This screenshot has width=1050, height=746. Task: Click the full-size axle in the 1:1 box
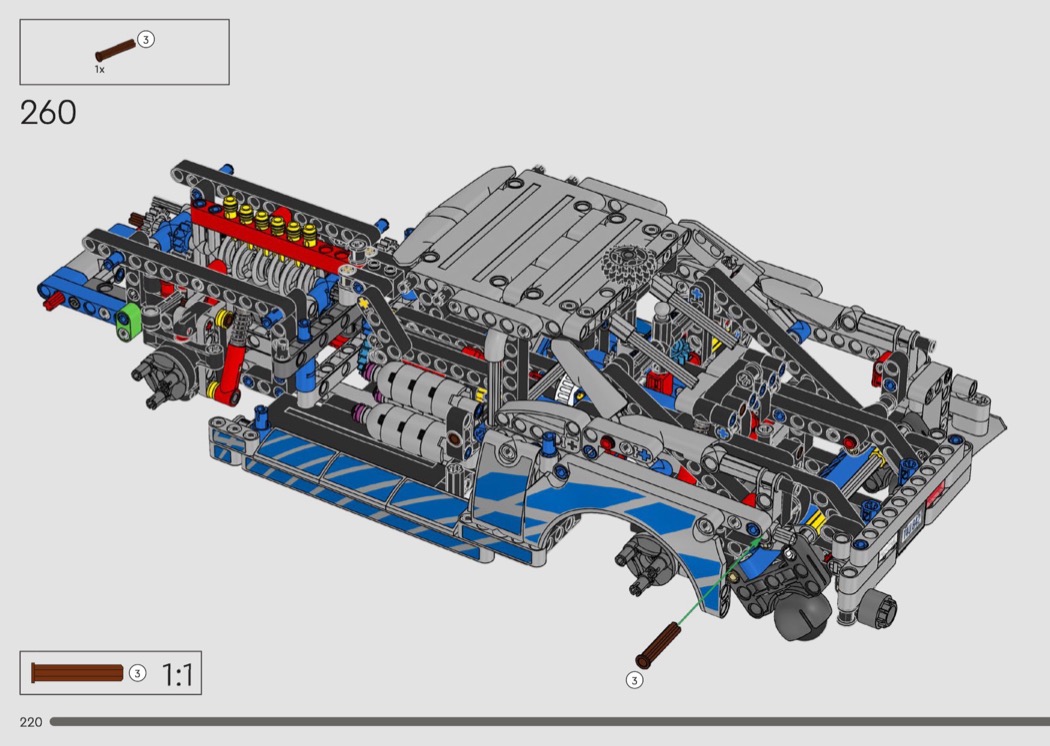(77, 673)
